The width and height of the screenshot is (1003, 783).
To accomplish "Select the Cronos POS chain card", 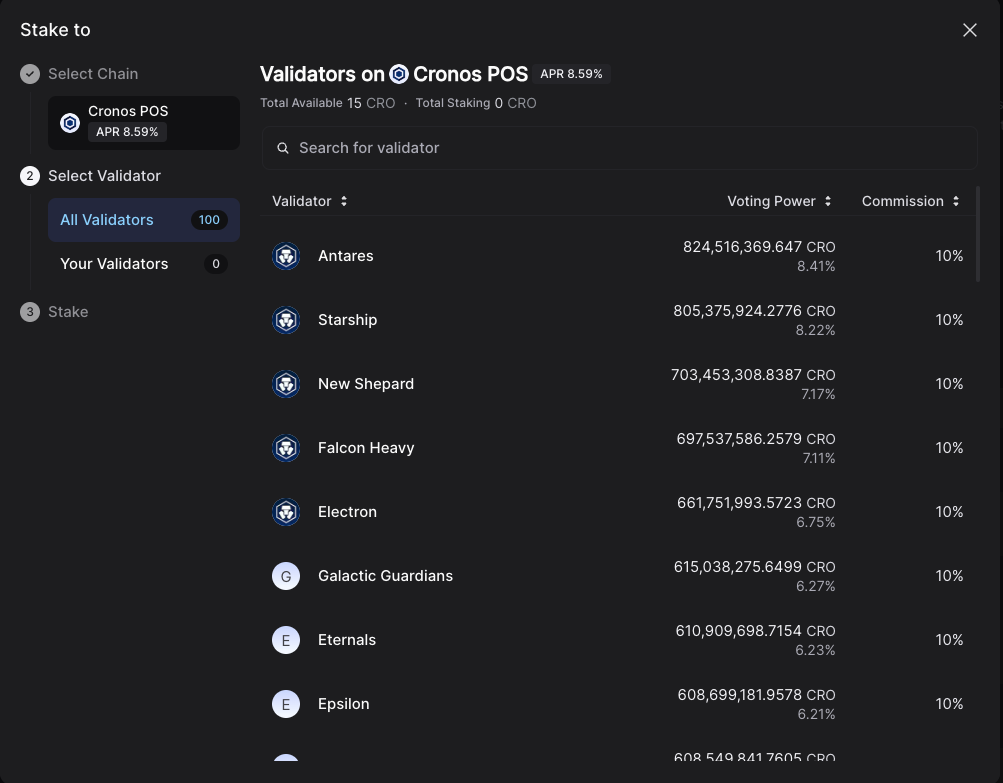I will pyautogui.click(x=143, y=122).
